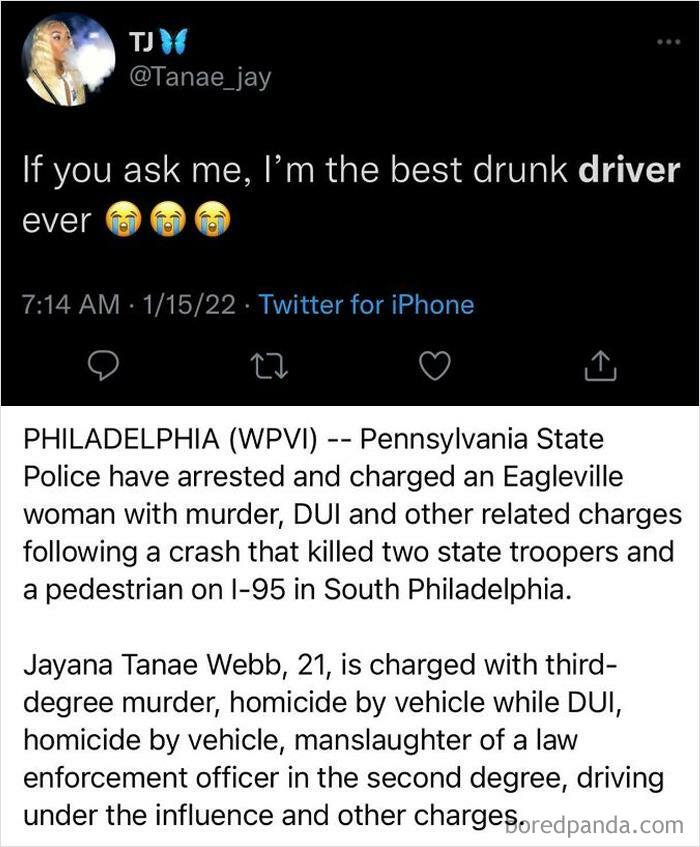
Task: Like the tweet with the heart icon
Action: pos(435,366)
